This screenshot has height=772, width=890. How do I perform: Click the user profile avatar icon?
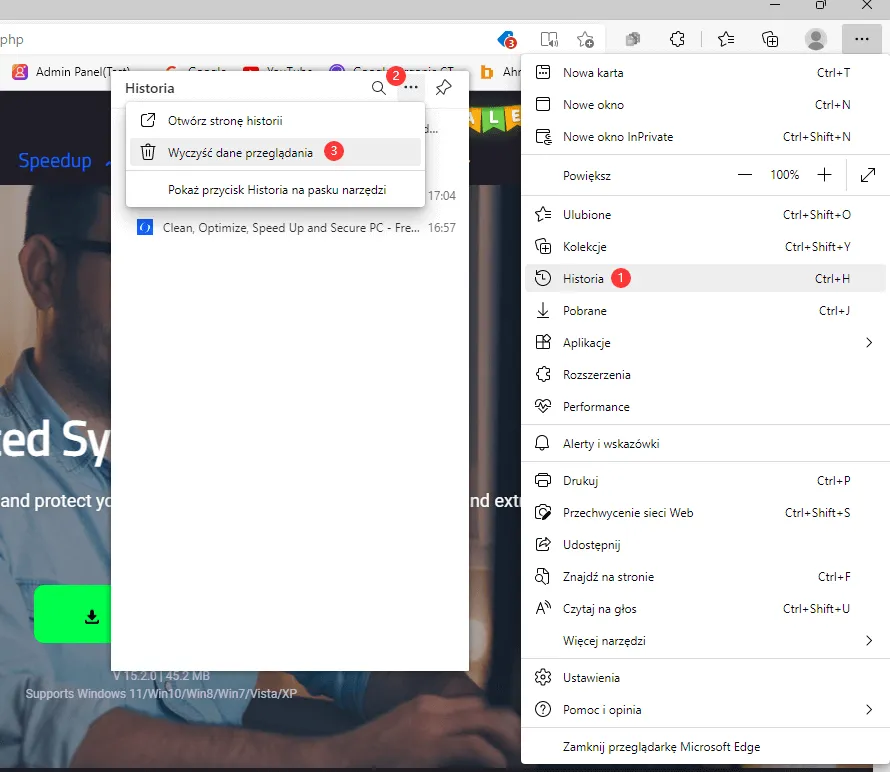click(x=816, y=39)
